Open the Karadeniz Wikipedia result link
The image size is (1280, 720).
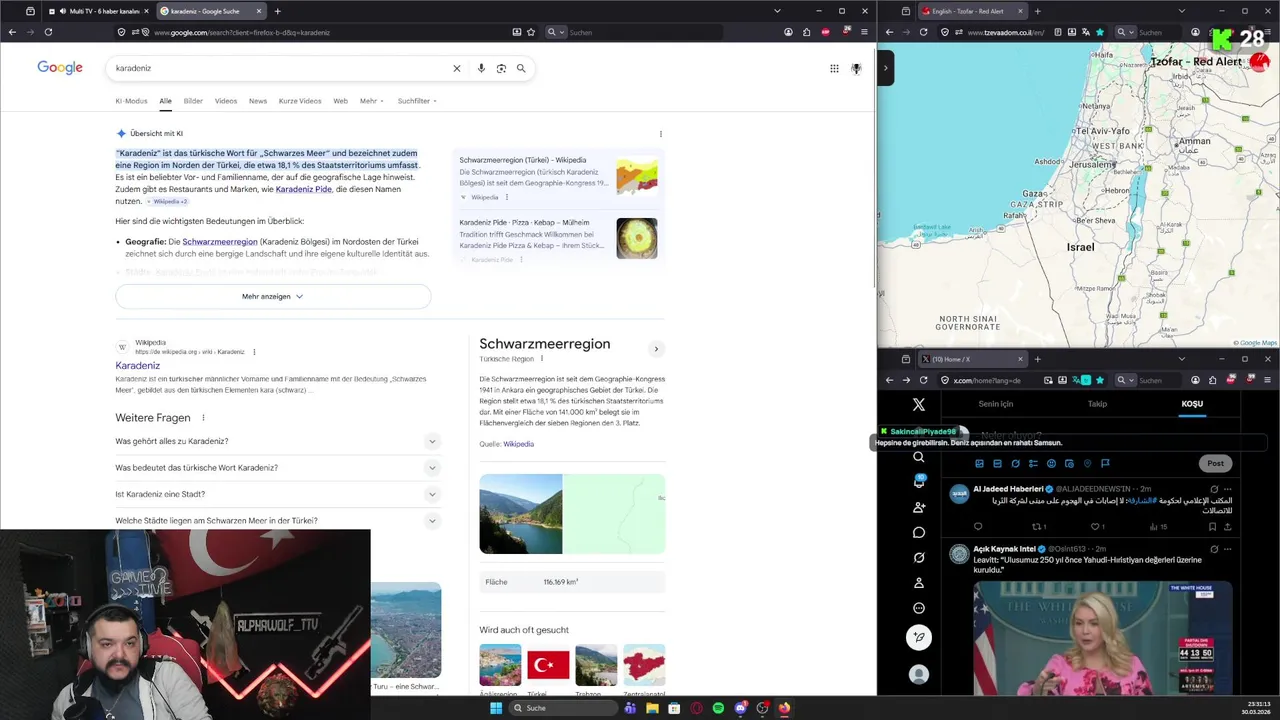click(x=137, y=366)
